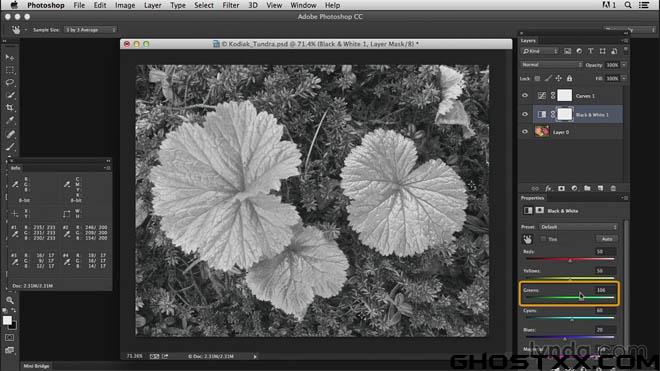Adjust the Reds slider
Screen dimensions: 660x371
pyautogui.click(x=570, y=260)
